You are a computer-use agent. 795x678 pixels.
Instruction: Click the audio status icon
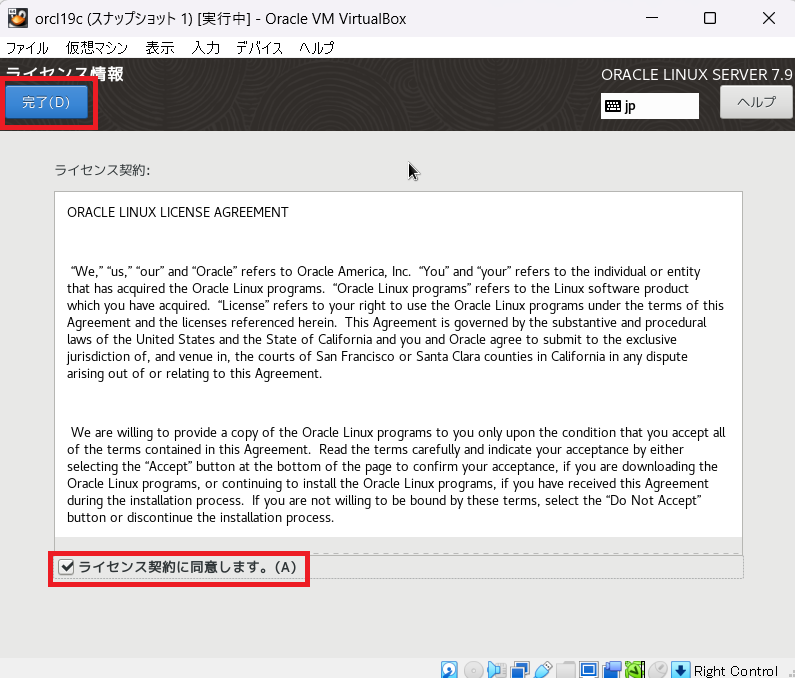(x=497, y=669)
